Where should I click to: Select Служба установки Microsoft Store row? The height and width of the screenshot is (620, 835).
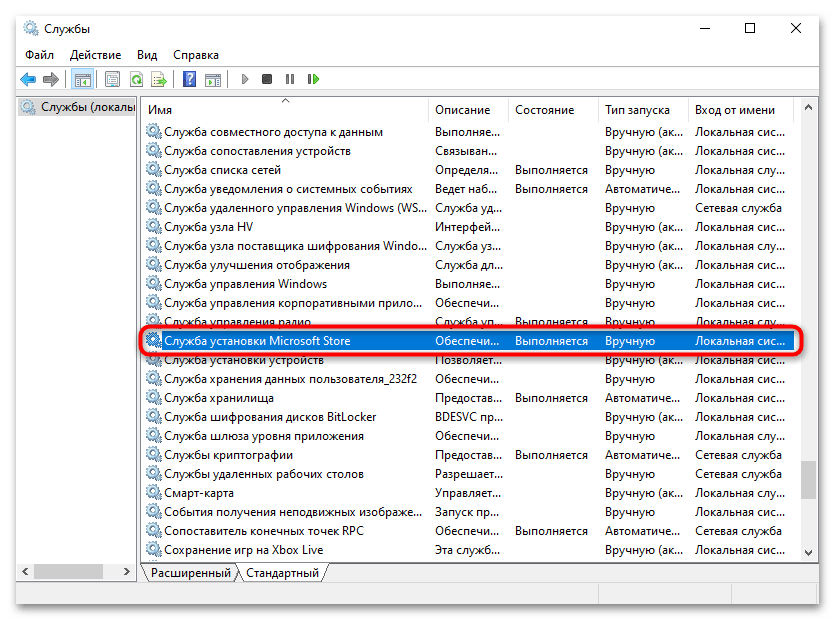(x=470, y=340)
